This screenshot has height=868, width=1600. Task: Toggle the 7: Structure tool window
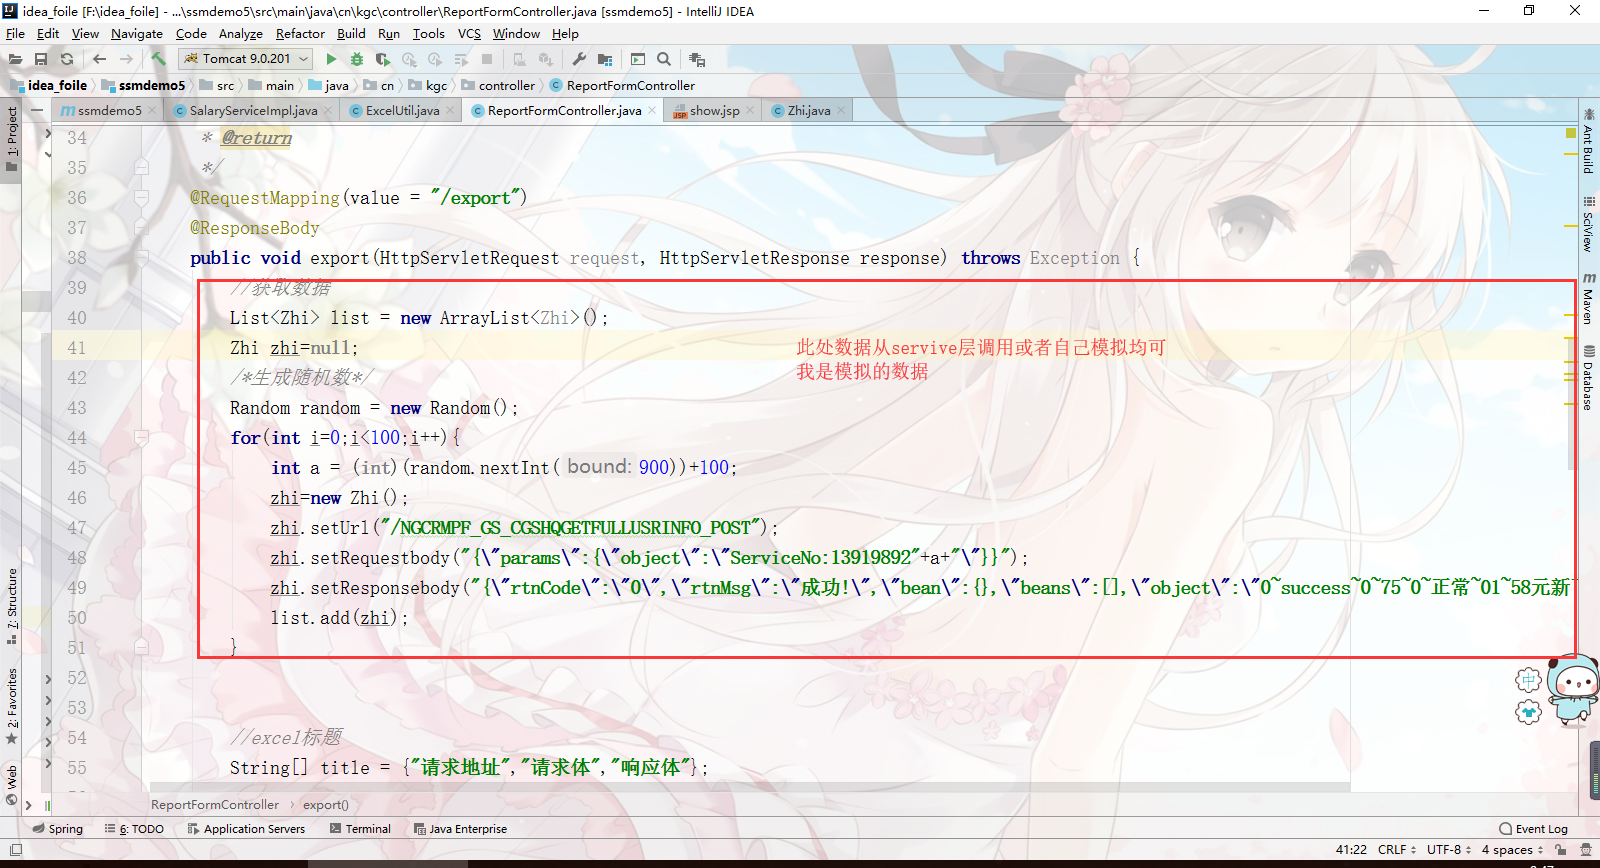pyautogui.click(x=12, y=605)
